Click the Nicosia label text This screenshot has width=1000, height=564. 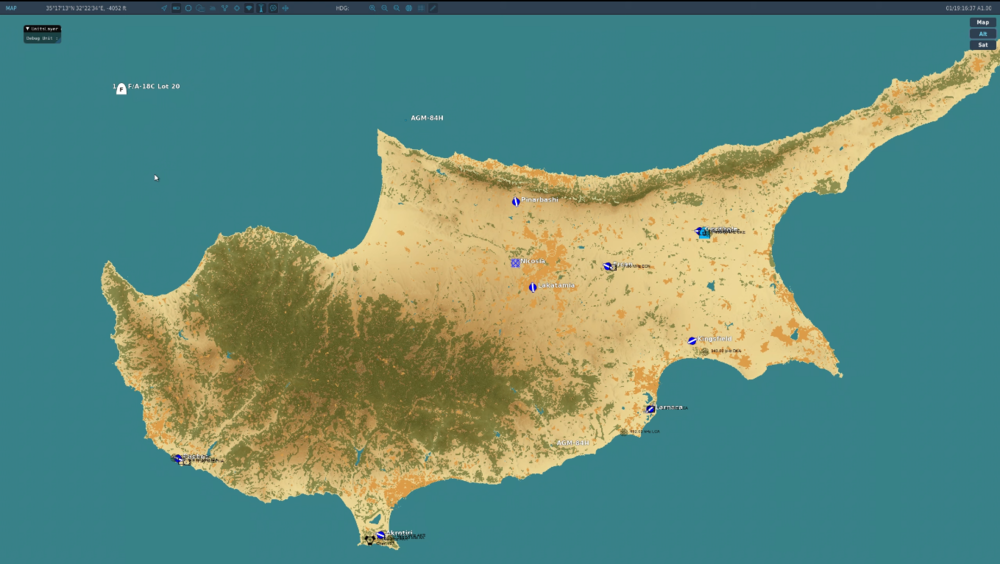coord(533,261)
